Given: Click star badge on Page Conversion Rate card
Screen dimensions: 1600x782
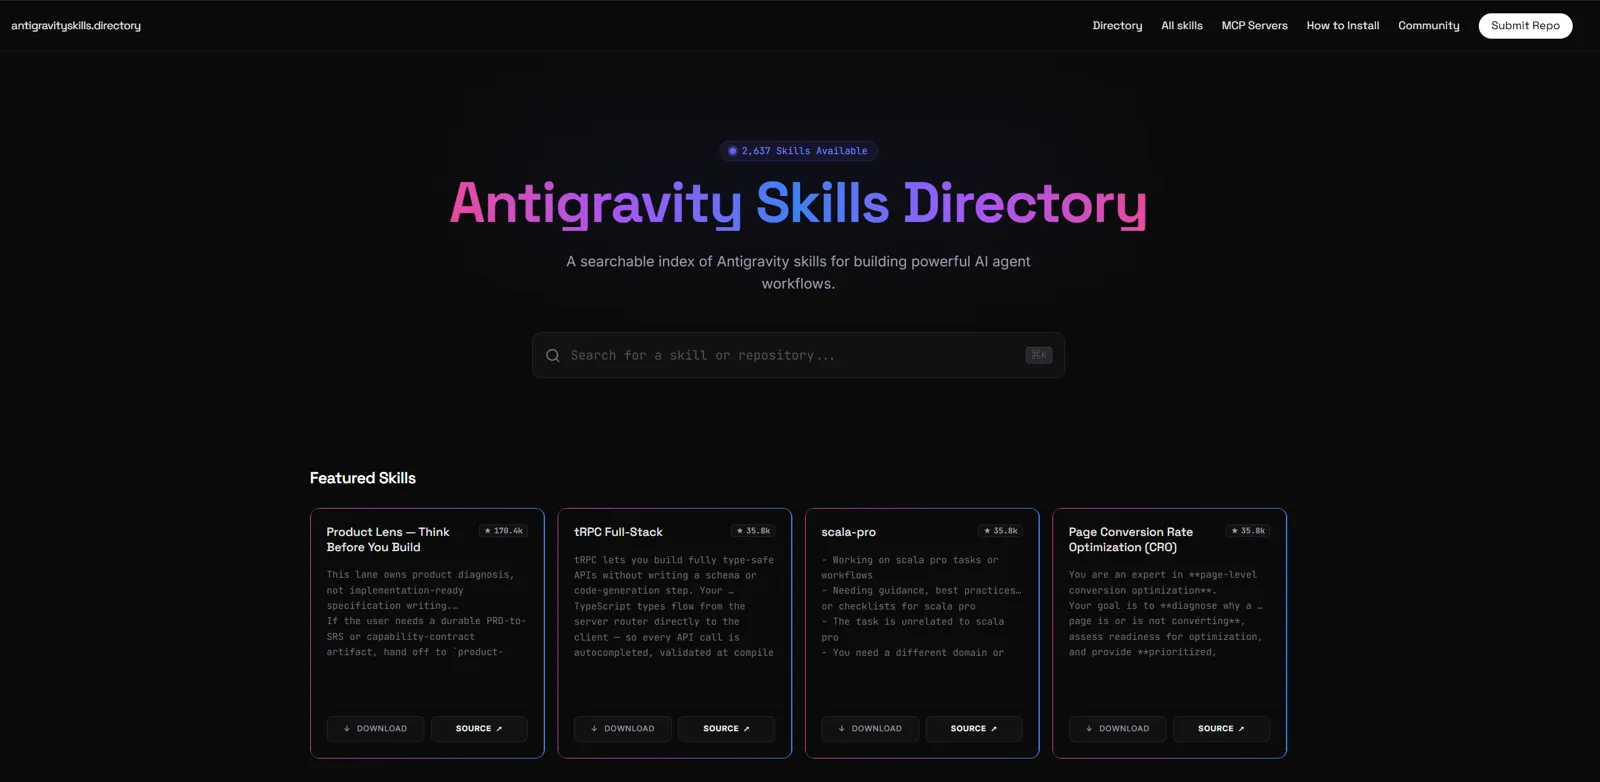Looking at the screenshot, I should tap(1248, 531).
